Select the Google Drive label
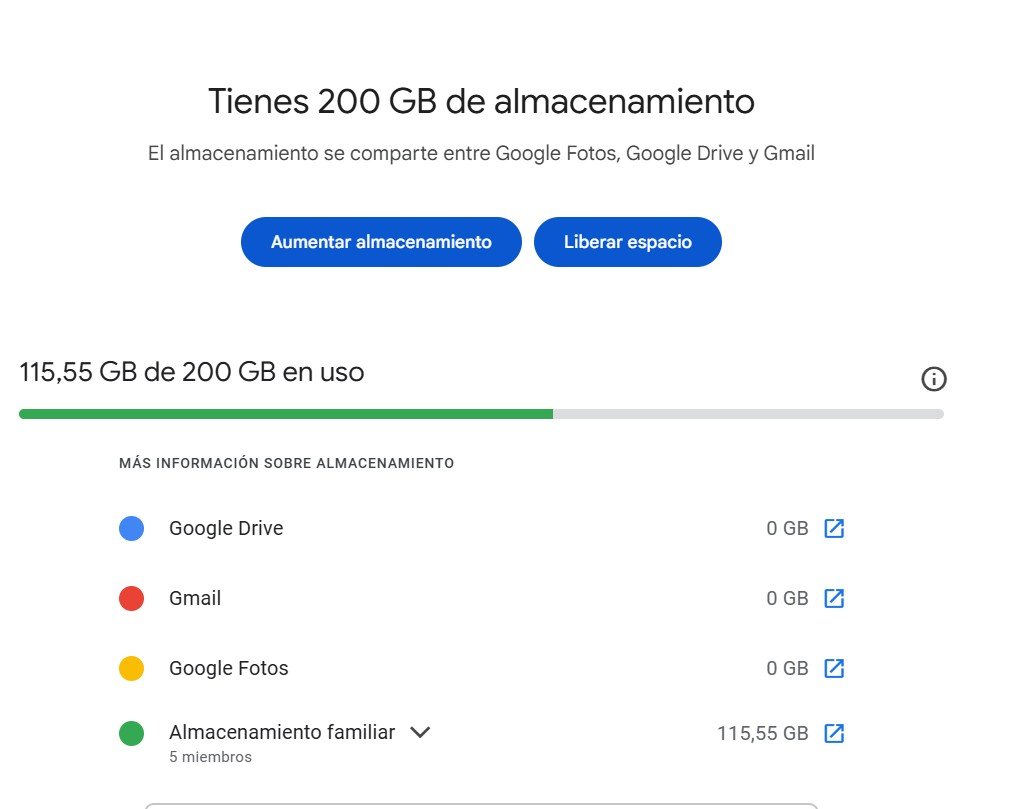 coord(226,528)
